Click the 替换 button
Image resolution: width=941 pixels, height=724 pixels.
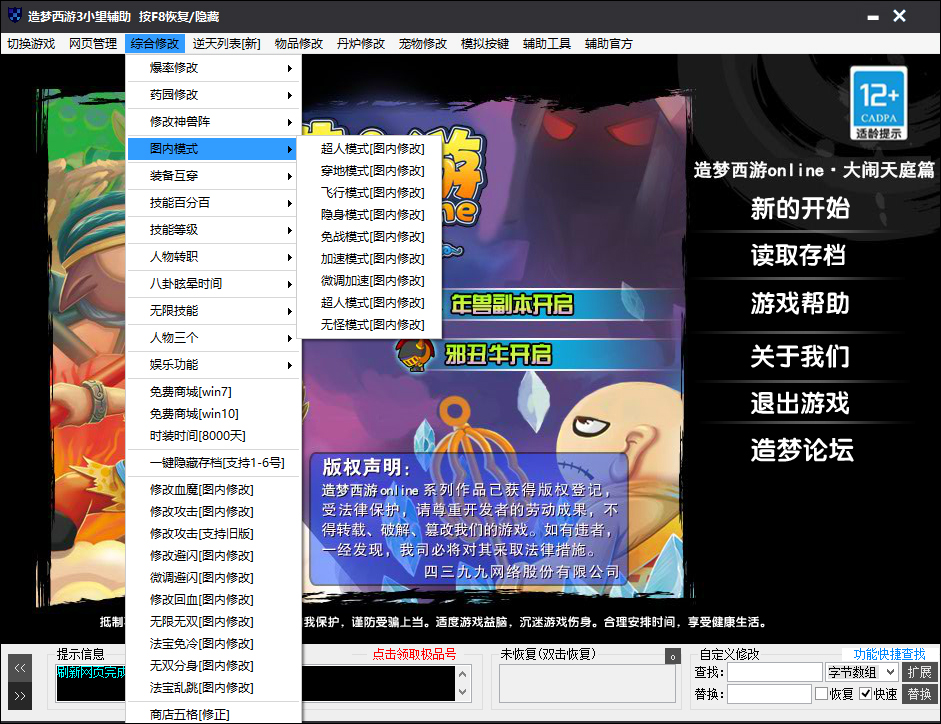919,694
